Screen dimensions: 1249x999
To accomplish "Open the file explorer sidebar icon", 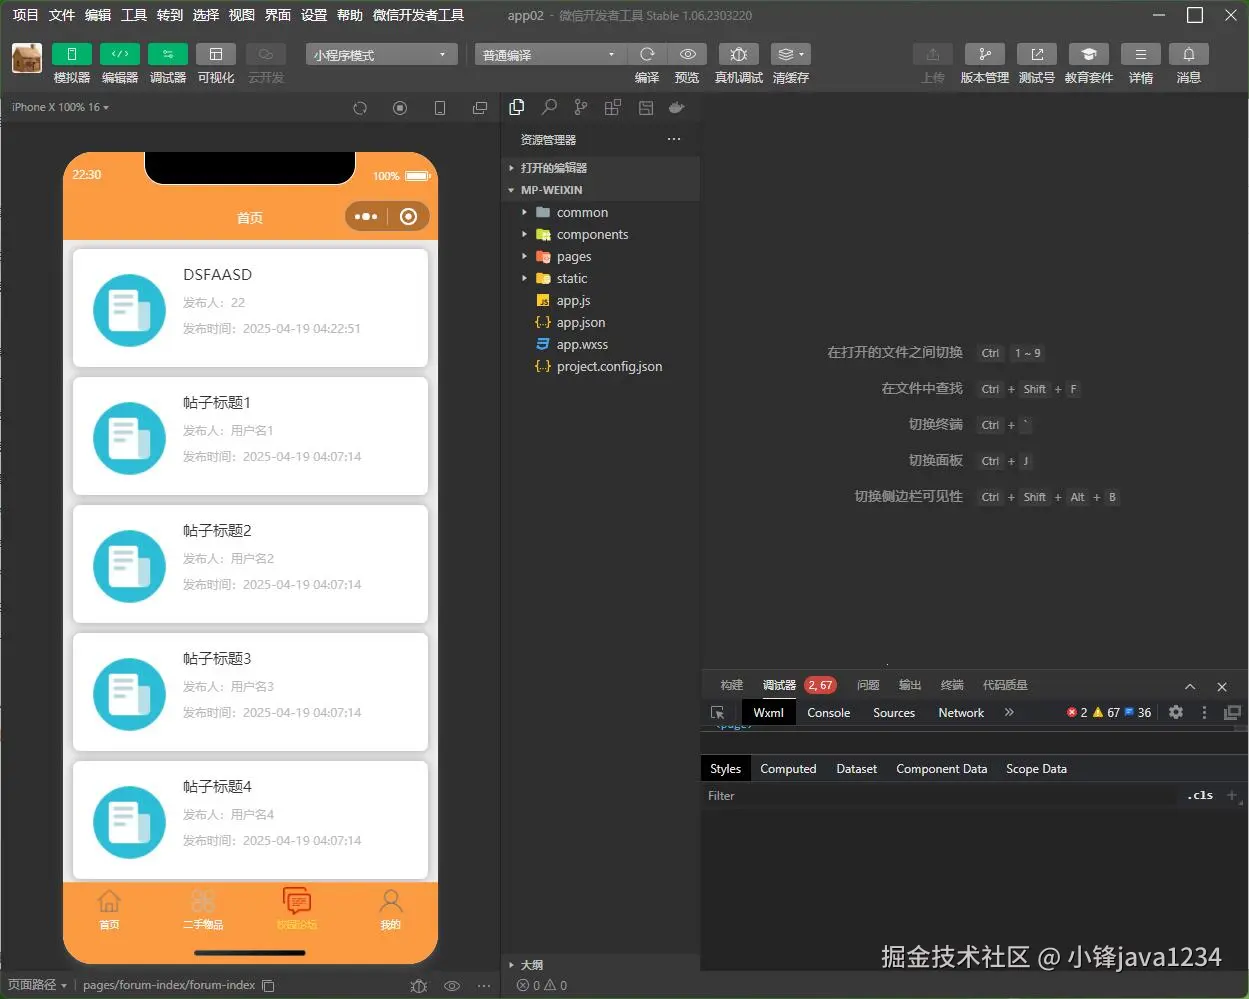I will coord(517,107).
